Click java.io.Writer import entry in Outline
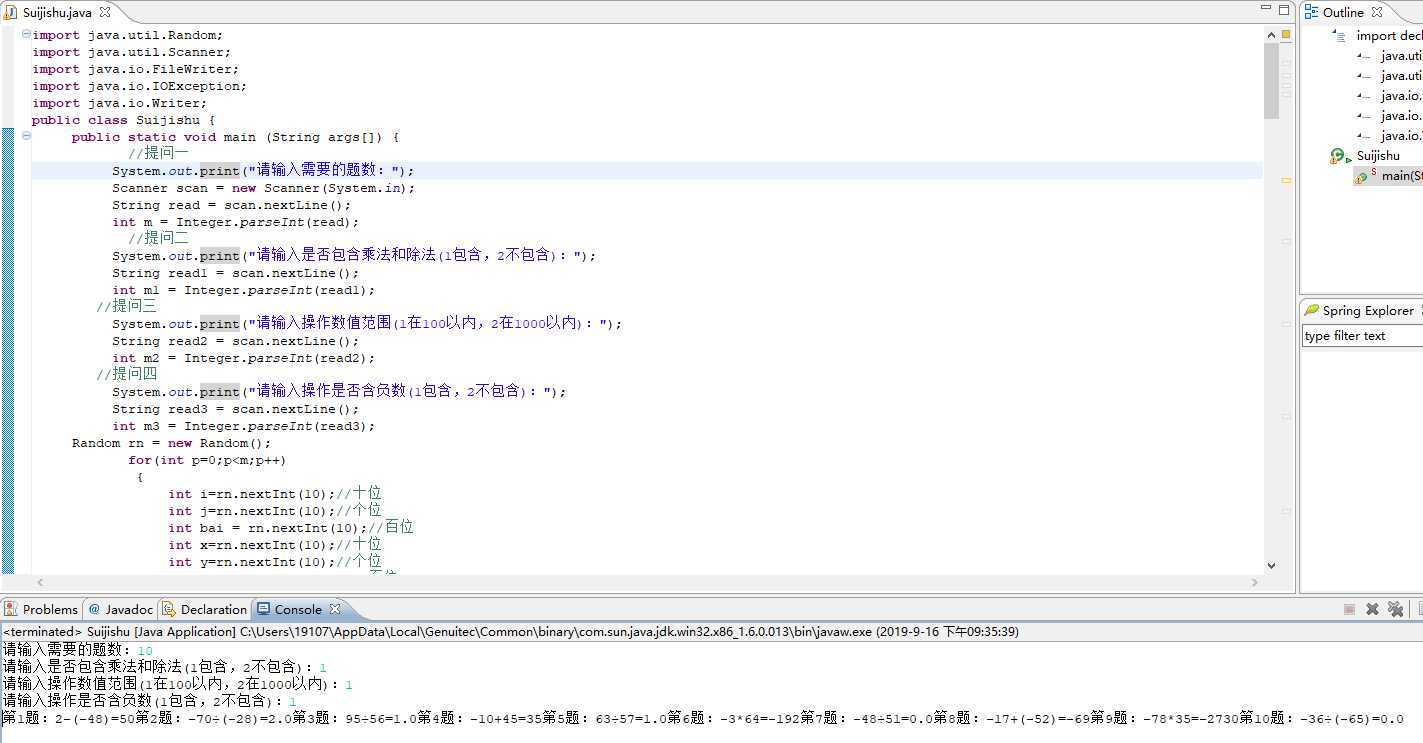Viewport: 1423px width, 743px height. [x=1401, y=135]
